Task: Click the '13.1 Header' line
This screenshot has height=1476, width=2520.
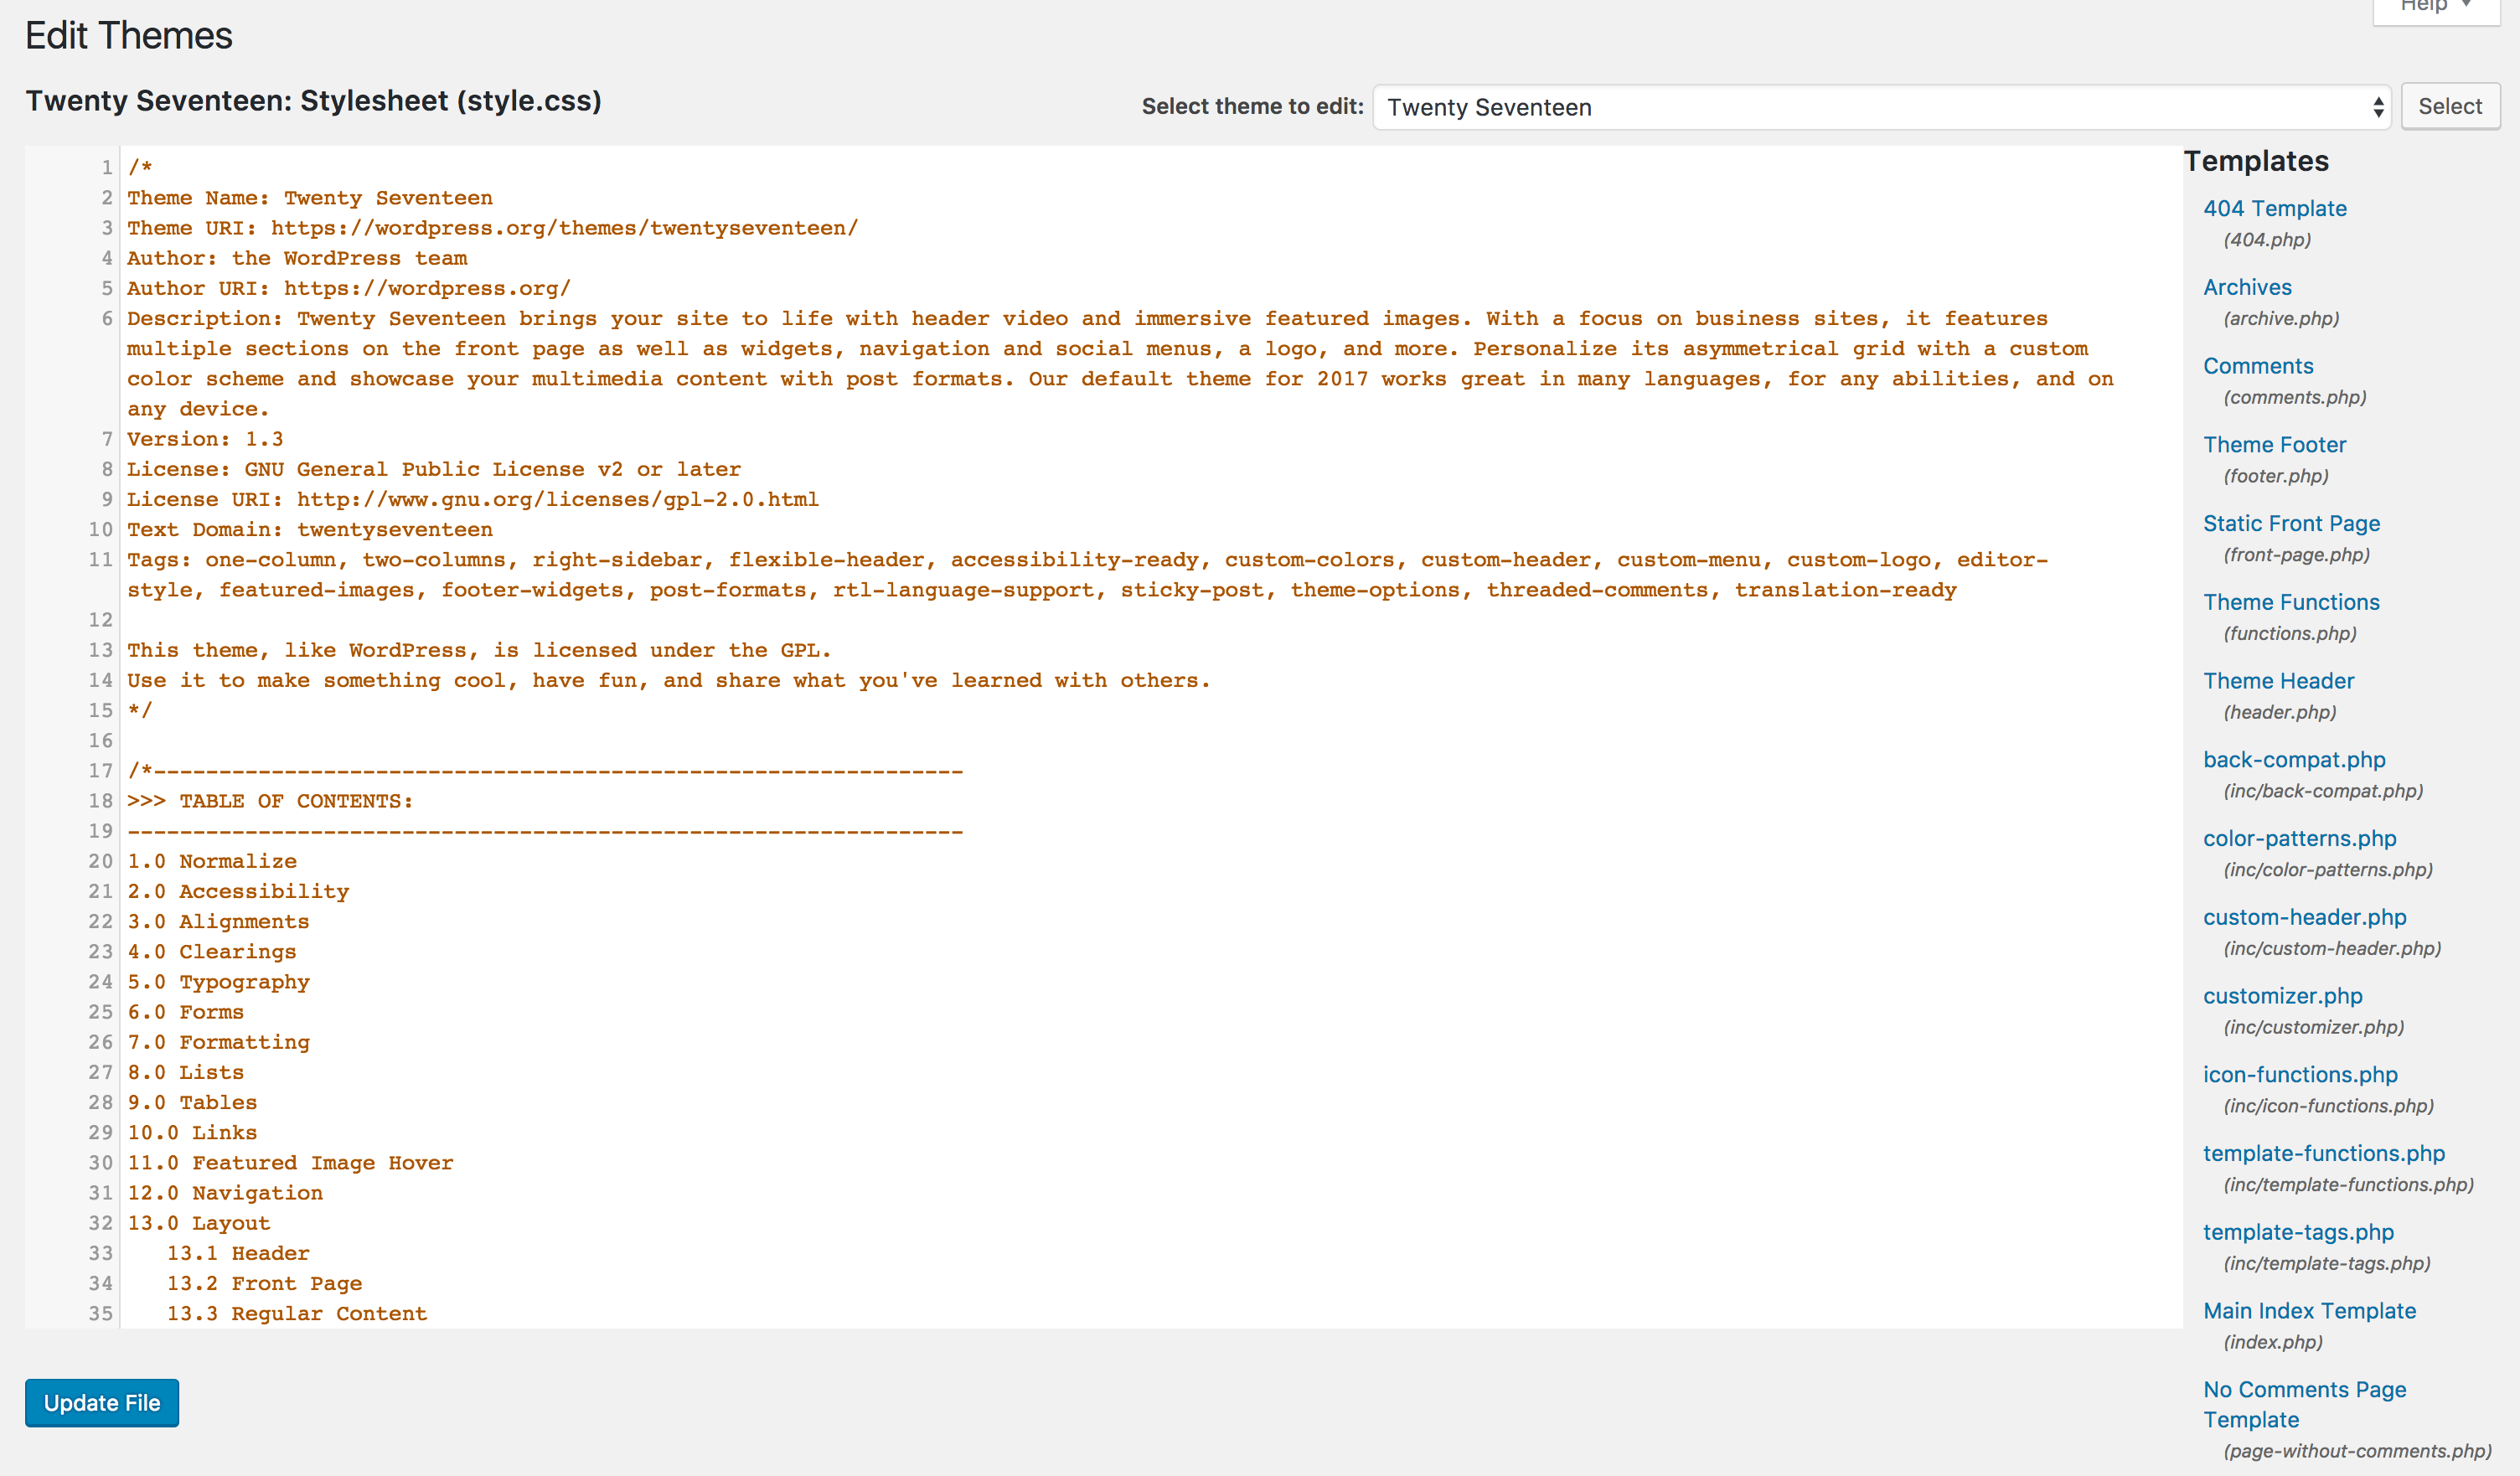Action: coord(238,1253)
